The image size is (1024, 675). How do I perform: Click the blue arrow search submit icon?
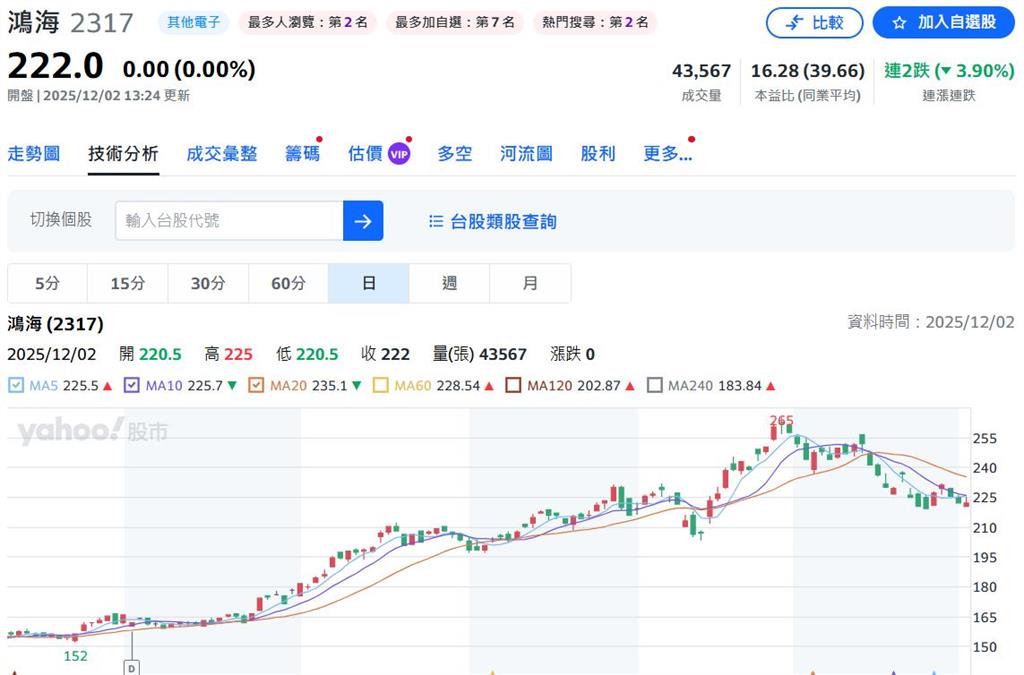[x=364, y=221]
